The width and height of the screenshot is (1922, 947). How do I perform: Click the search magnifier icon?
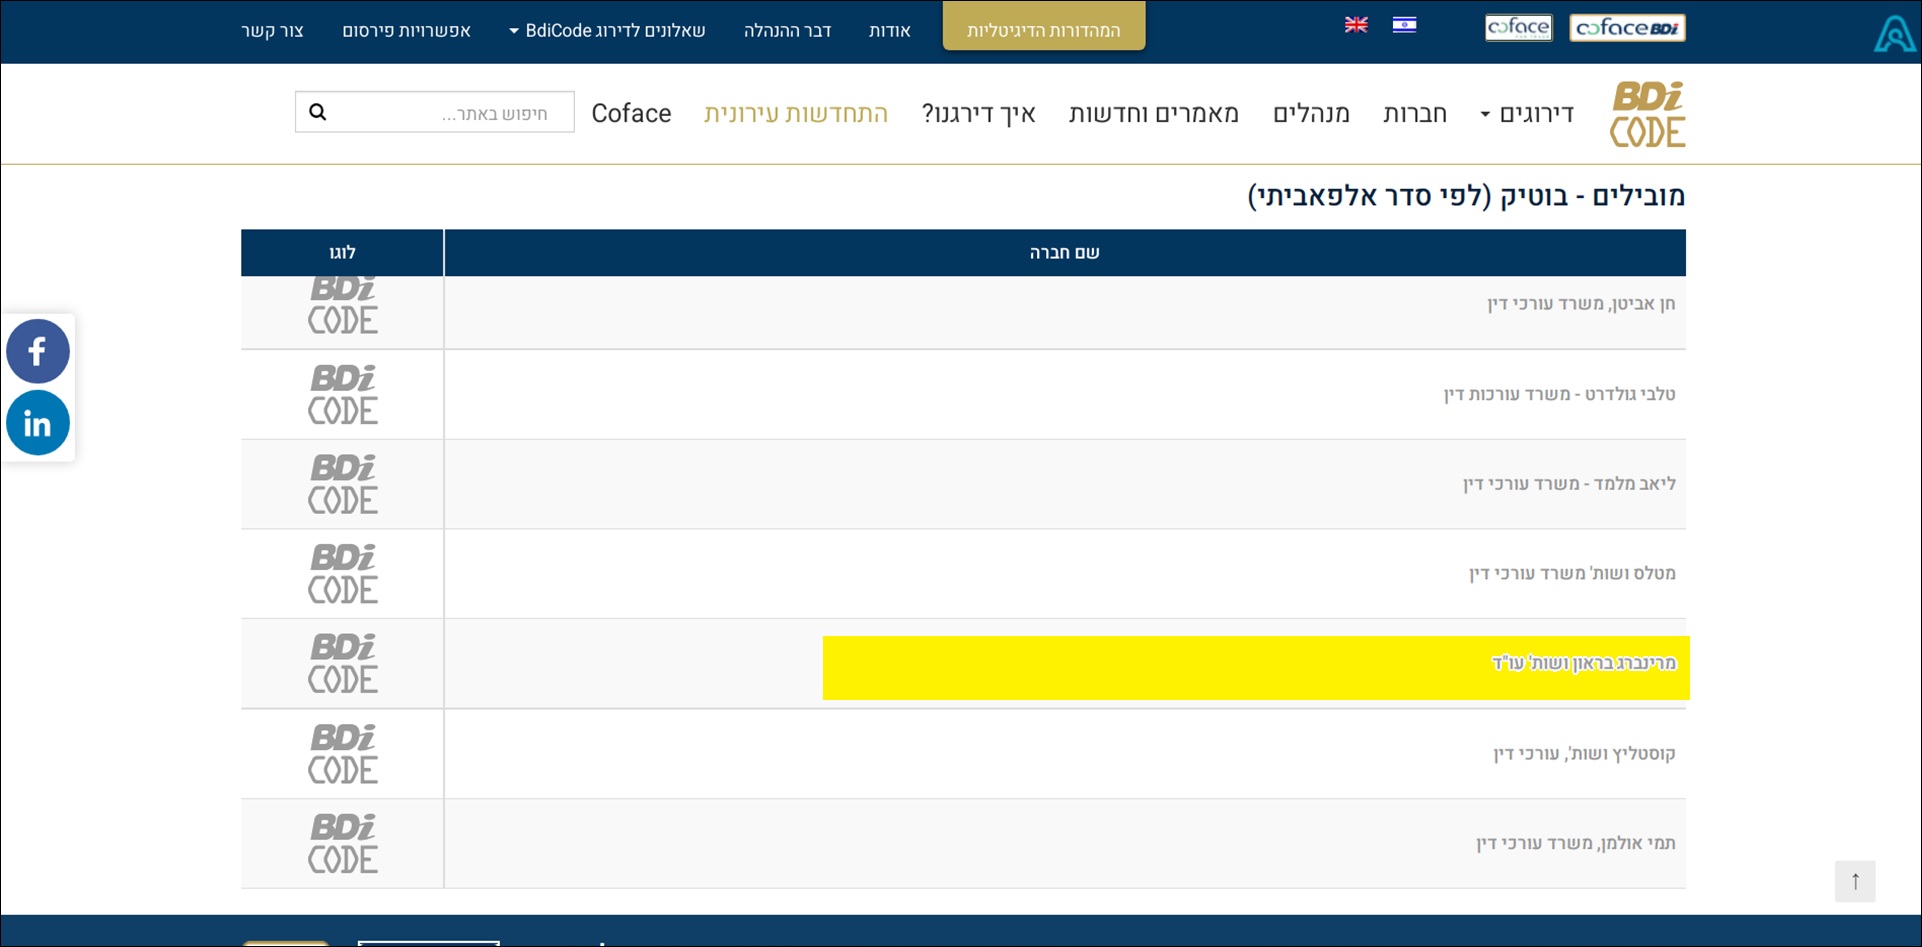point(318,112)
